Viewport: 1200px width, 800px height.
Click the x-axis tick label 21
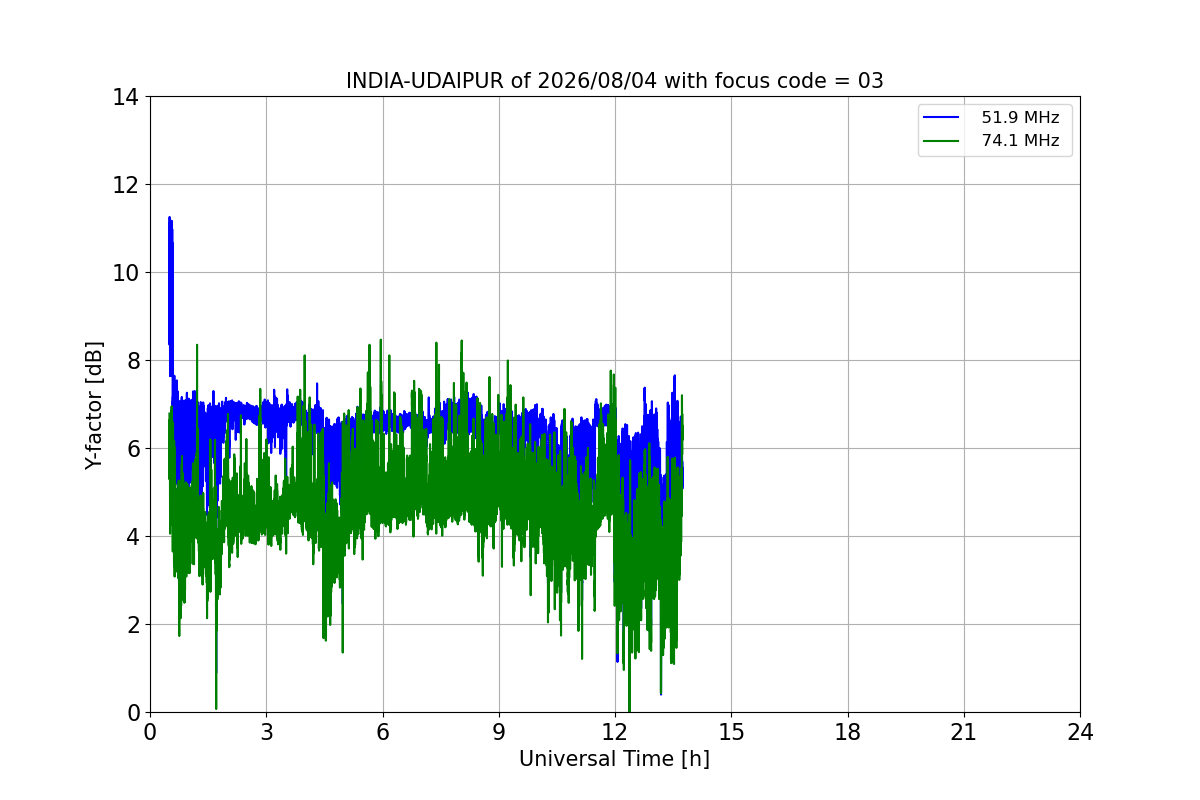(964, 732)
